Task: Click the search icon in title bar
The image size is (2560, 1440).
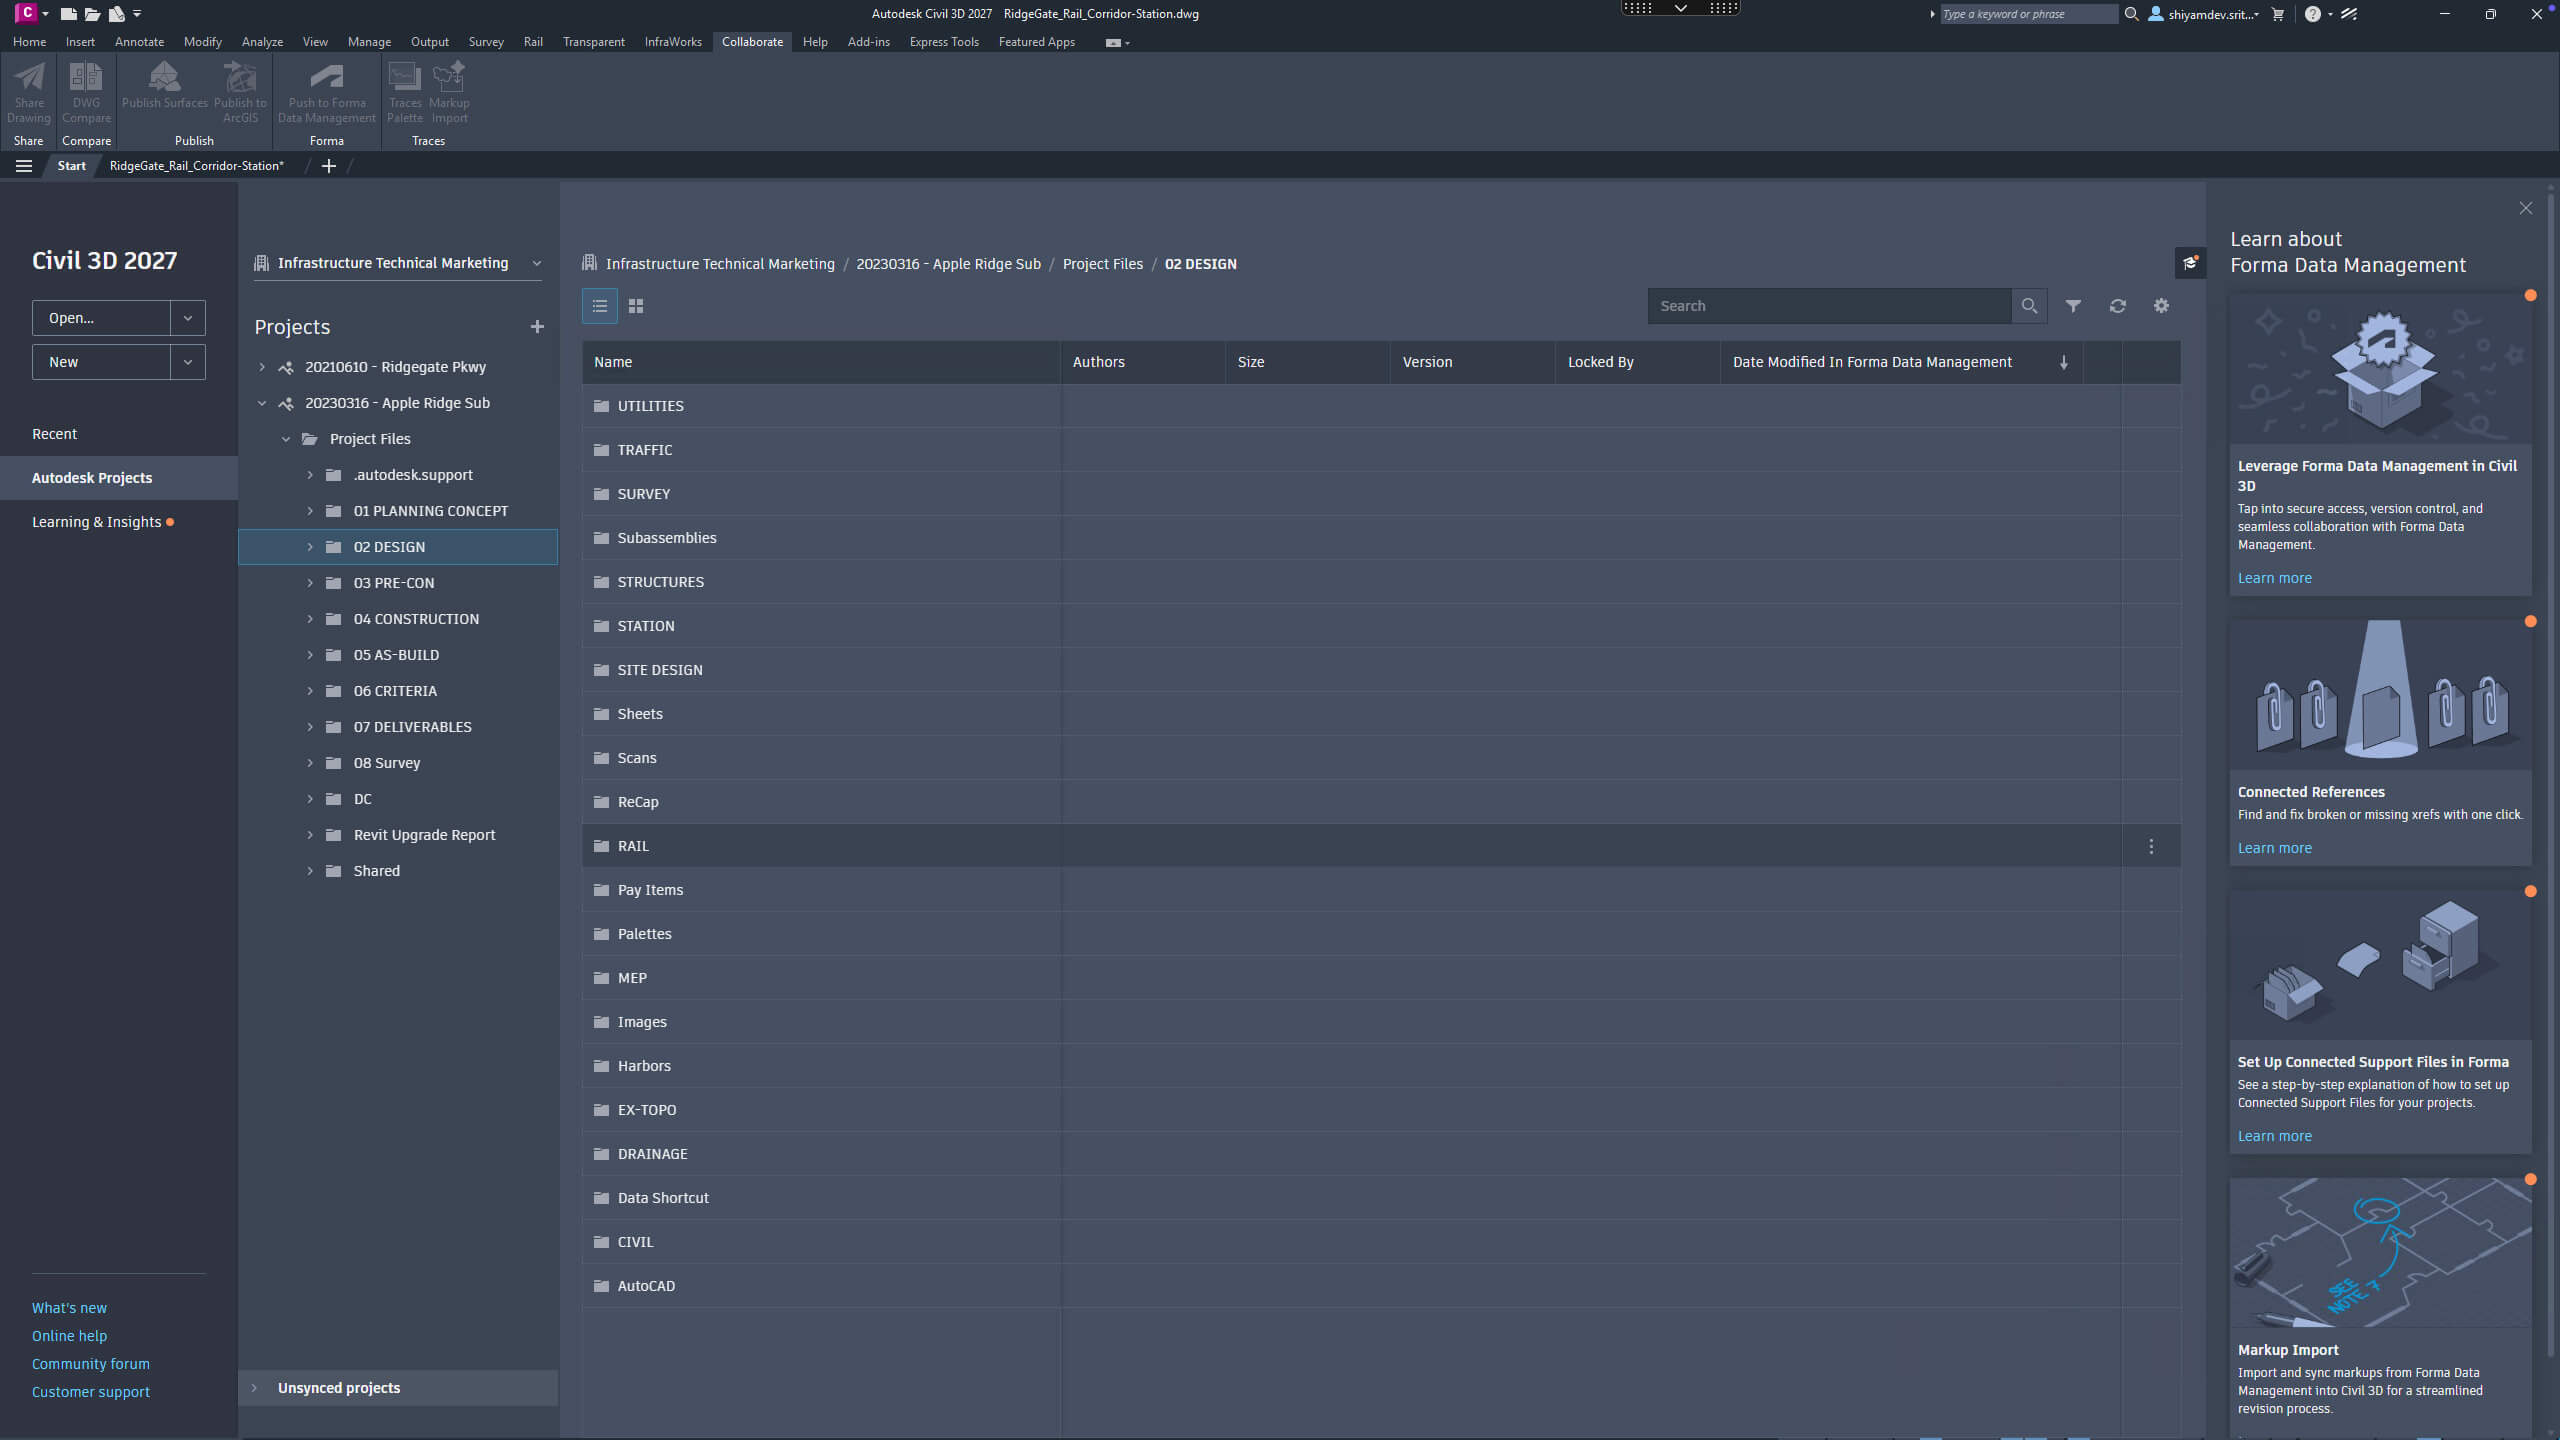Action: tap(2131, 14)
